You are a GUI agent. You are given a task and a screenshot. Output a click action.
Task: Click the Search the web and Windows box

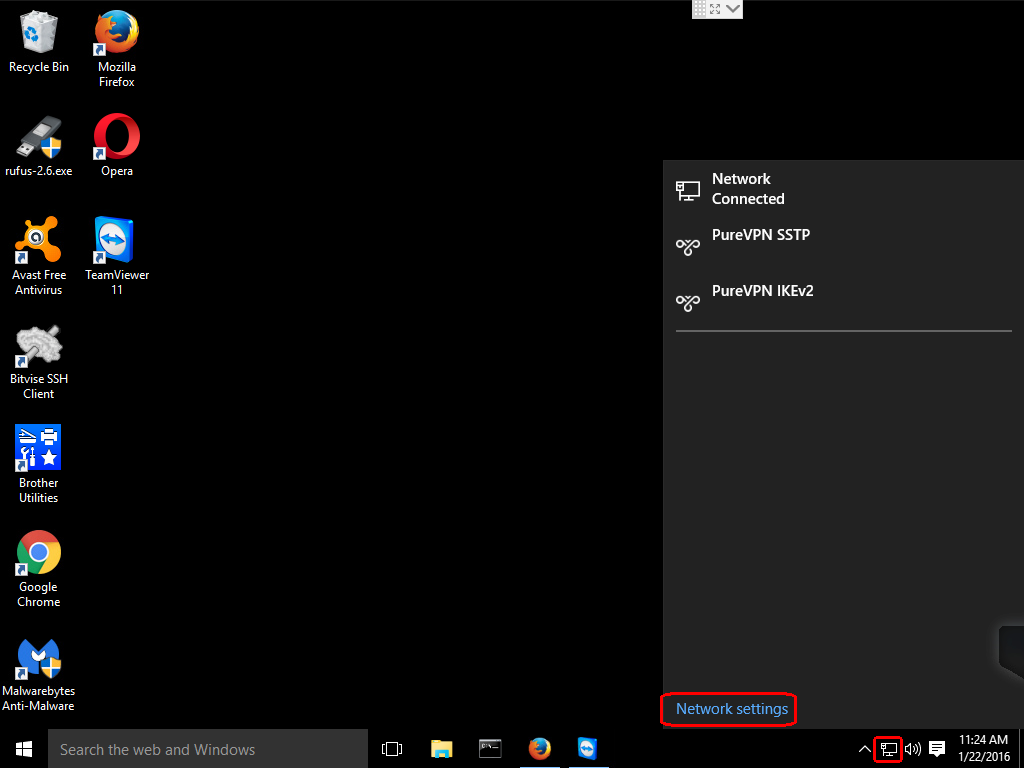click(208, 749)
